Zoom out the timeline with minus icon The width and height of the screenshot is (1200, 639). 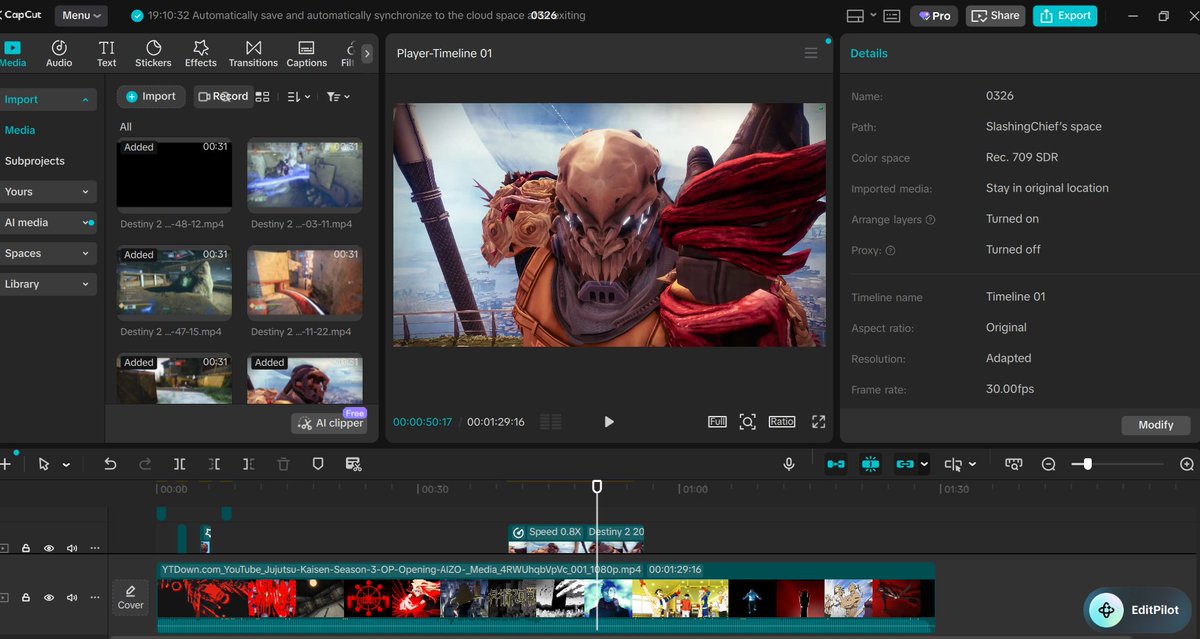point(1048,464)
